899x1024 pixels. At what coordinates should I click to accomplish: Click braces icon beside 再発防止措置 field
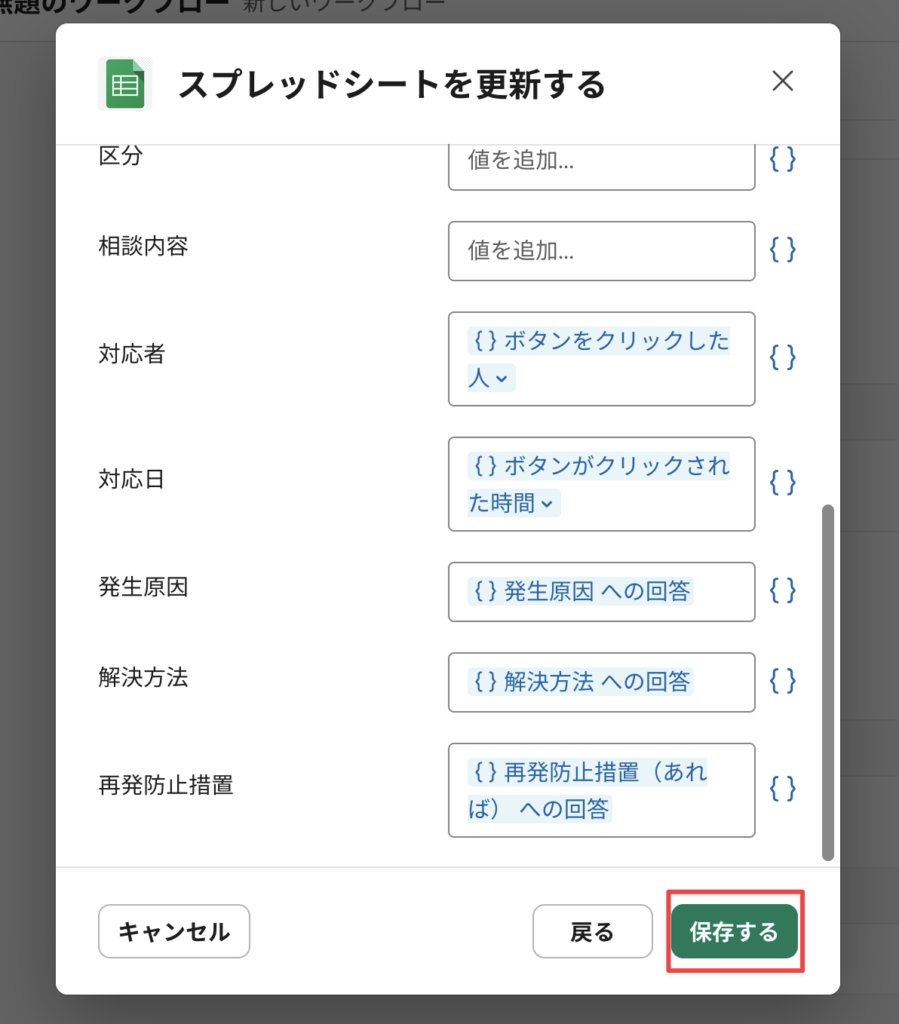point(782,789)
